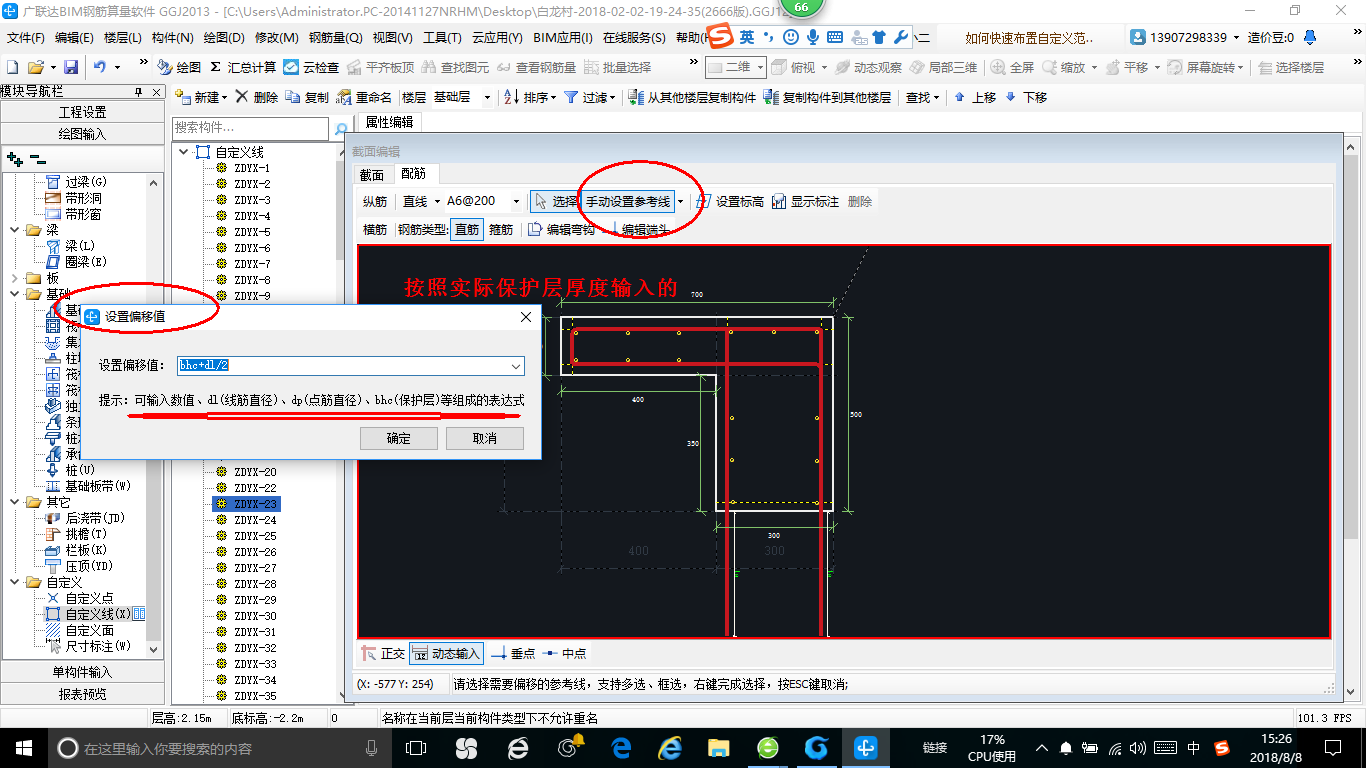Open 基础层 floor dropdown
This screenshot has height=768, width=1366.
(487, 97)
